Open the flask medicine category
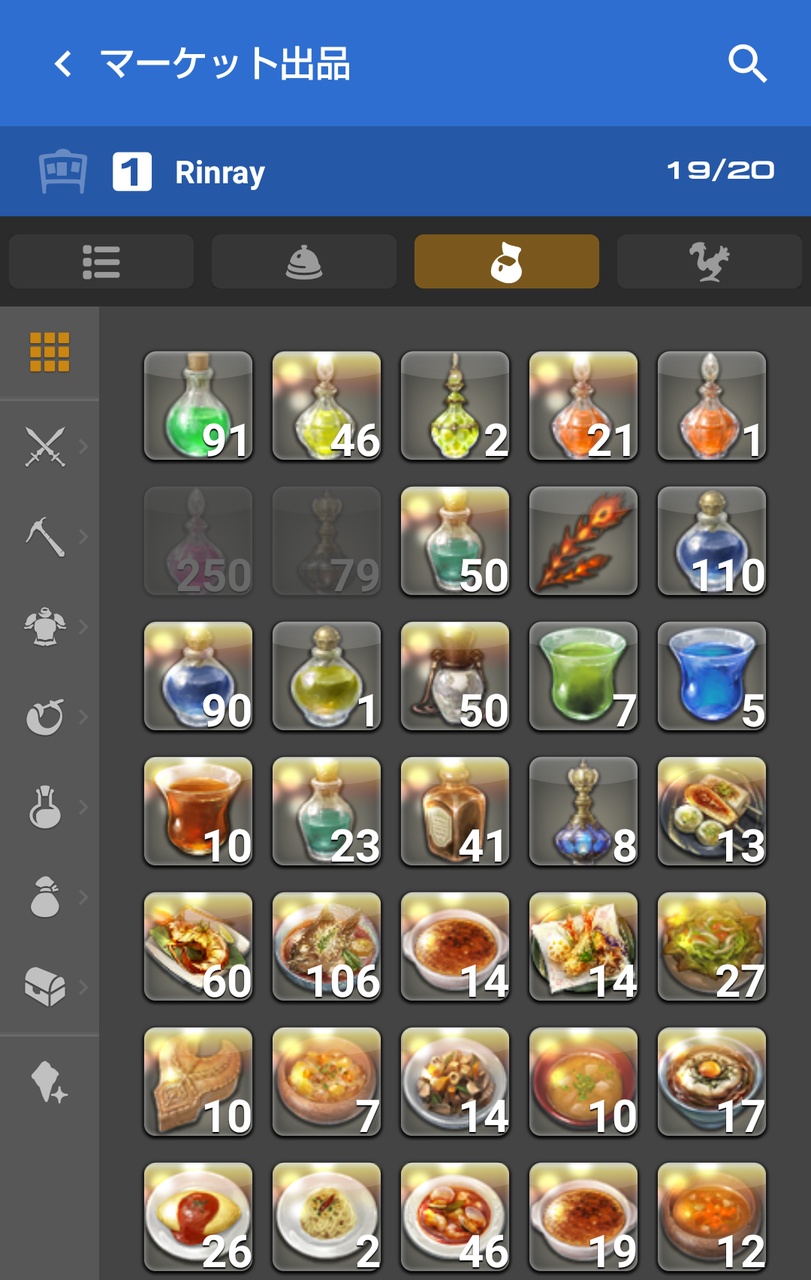 [x=46, y=807]
